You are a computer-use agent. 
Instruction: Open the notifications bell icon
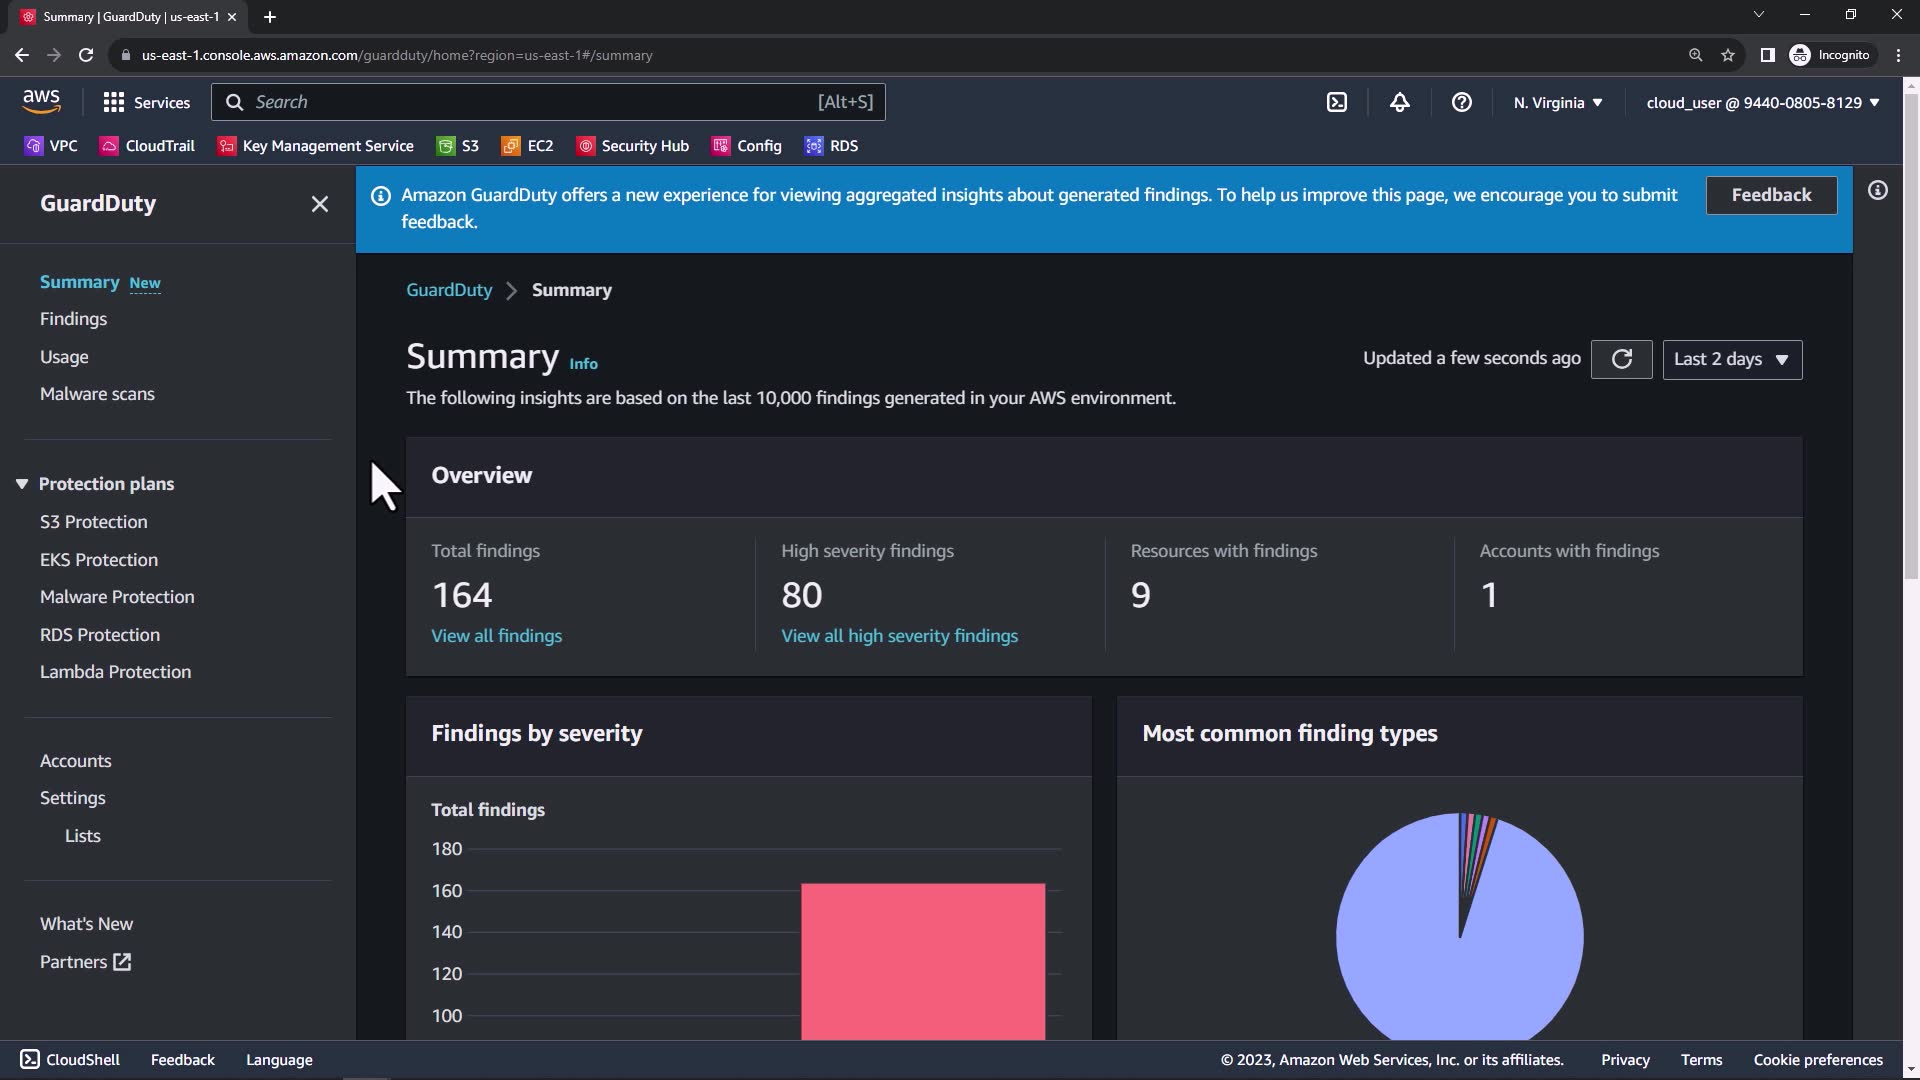[x=1399, y=102]
